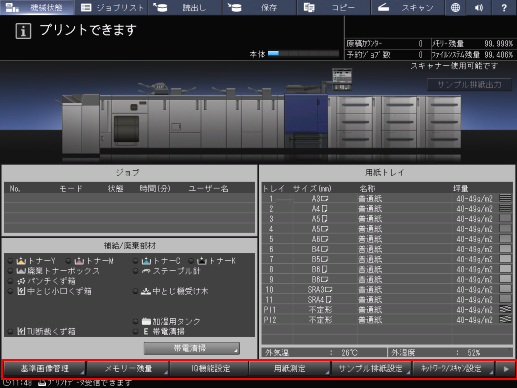The height and width of the screenshot is (388, 517).
Task: Select the tray 2 A4 row
Action: [387, 209]
